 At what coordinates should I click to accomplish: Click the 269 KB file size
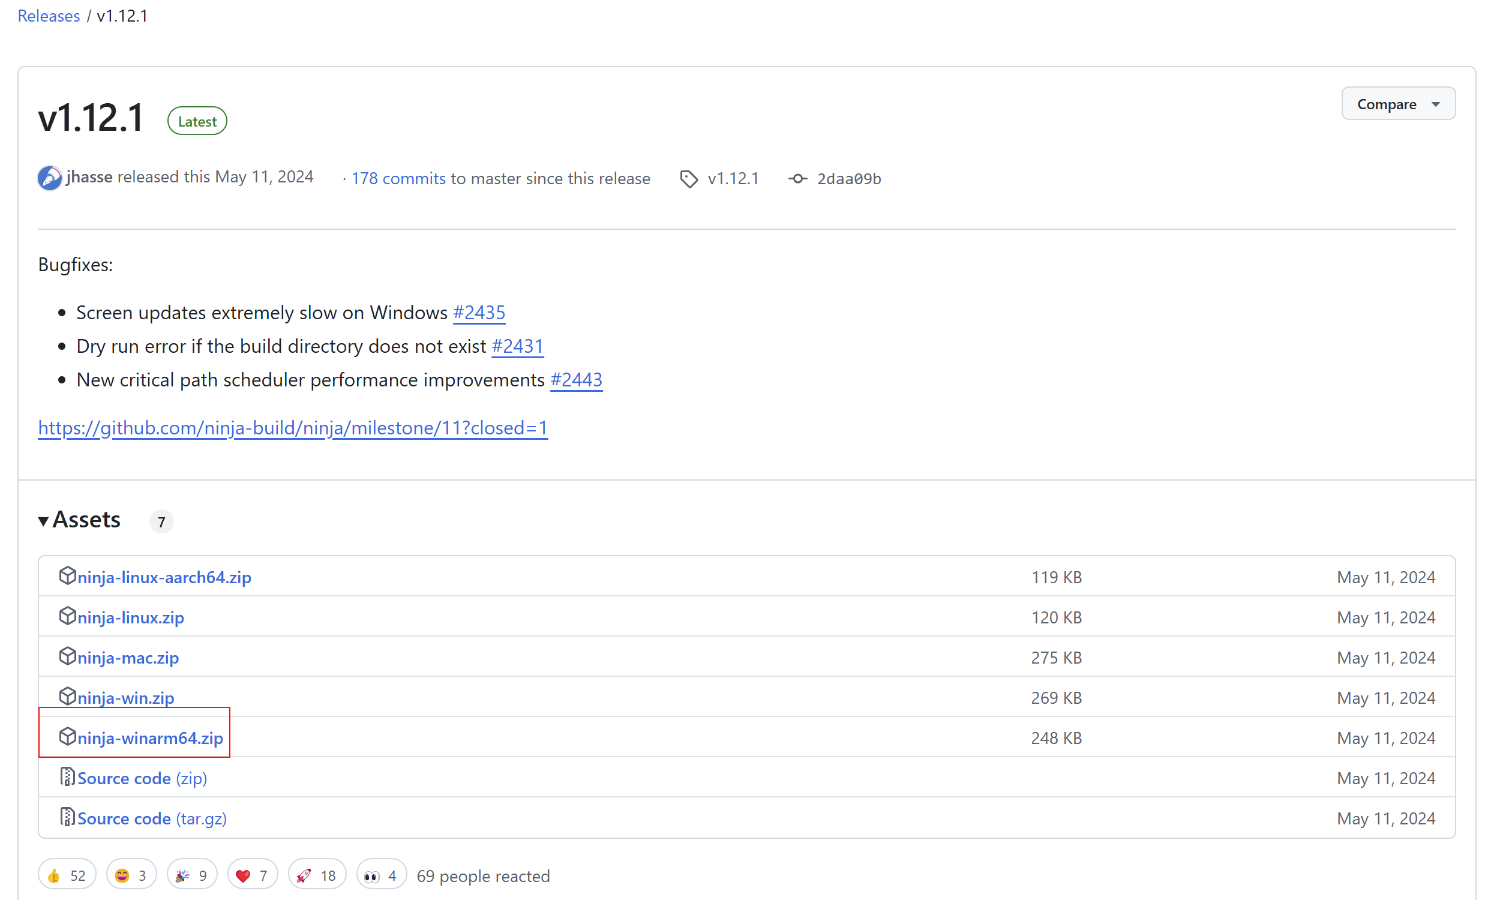(x=1056, y=698)
